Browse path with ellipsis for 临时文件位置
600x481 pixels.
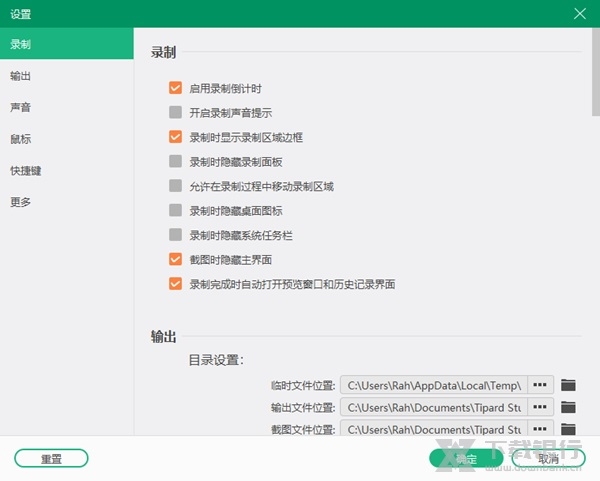point(540,385)
